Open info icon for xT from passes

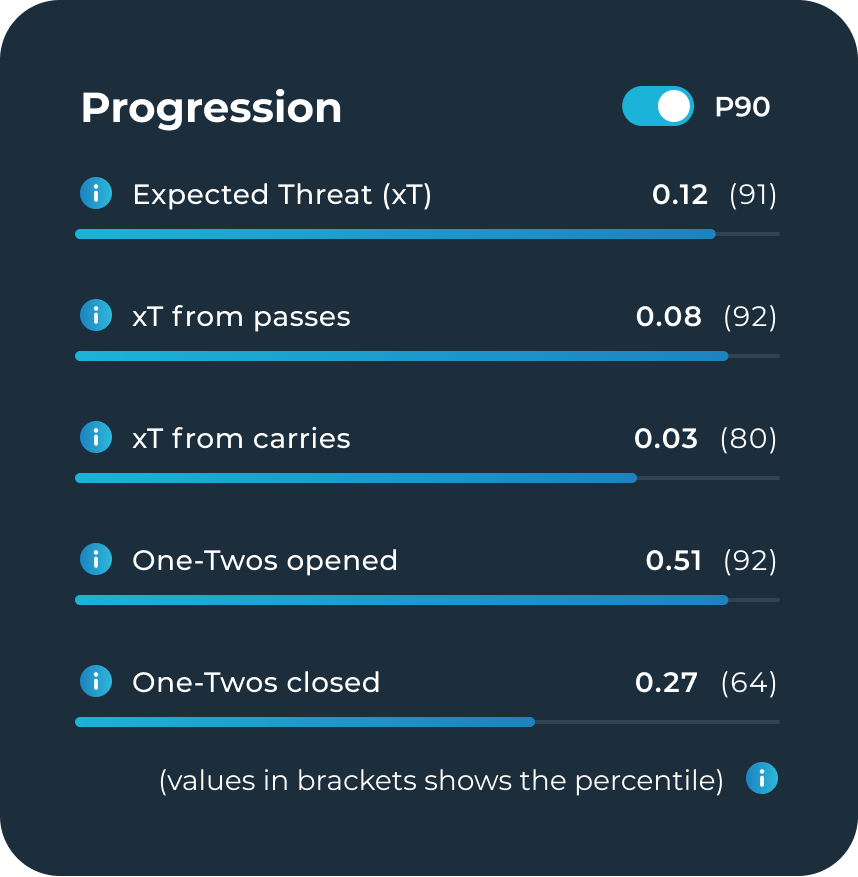96,315
